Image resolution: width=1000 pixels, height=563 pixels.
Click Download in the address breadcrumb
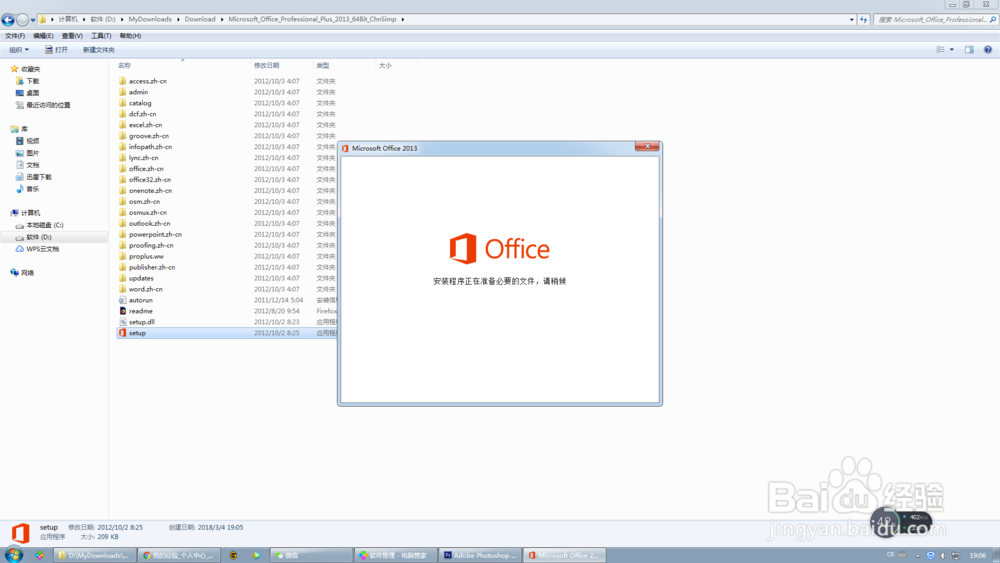click(200, 20)
